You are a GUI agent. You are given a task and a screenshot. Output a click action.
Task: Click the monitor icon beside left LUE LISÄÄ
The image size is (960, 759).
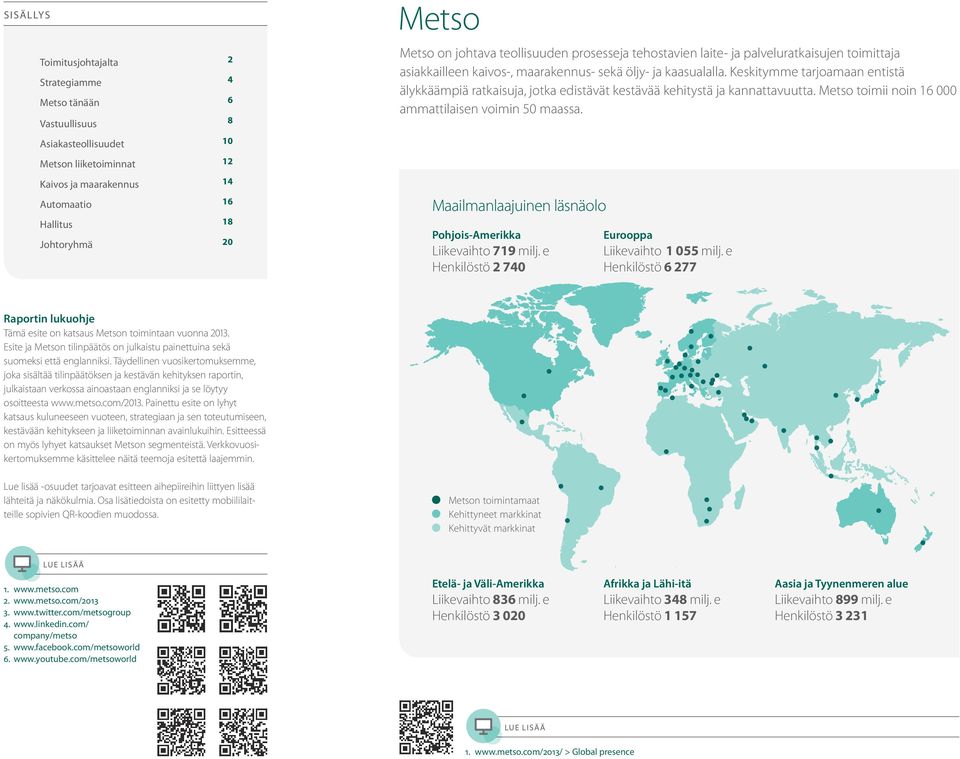click(22, 563)
